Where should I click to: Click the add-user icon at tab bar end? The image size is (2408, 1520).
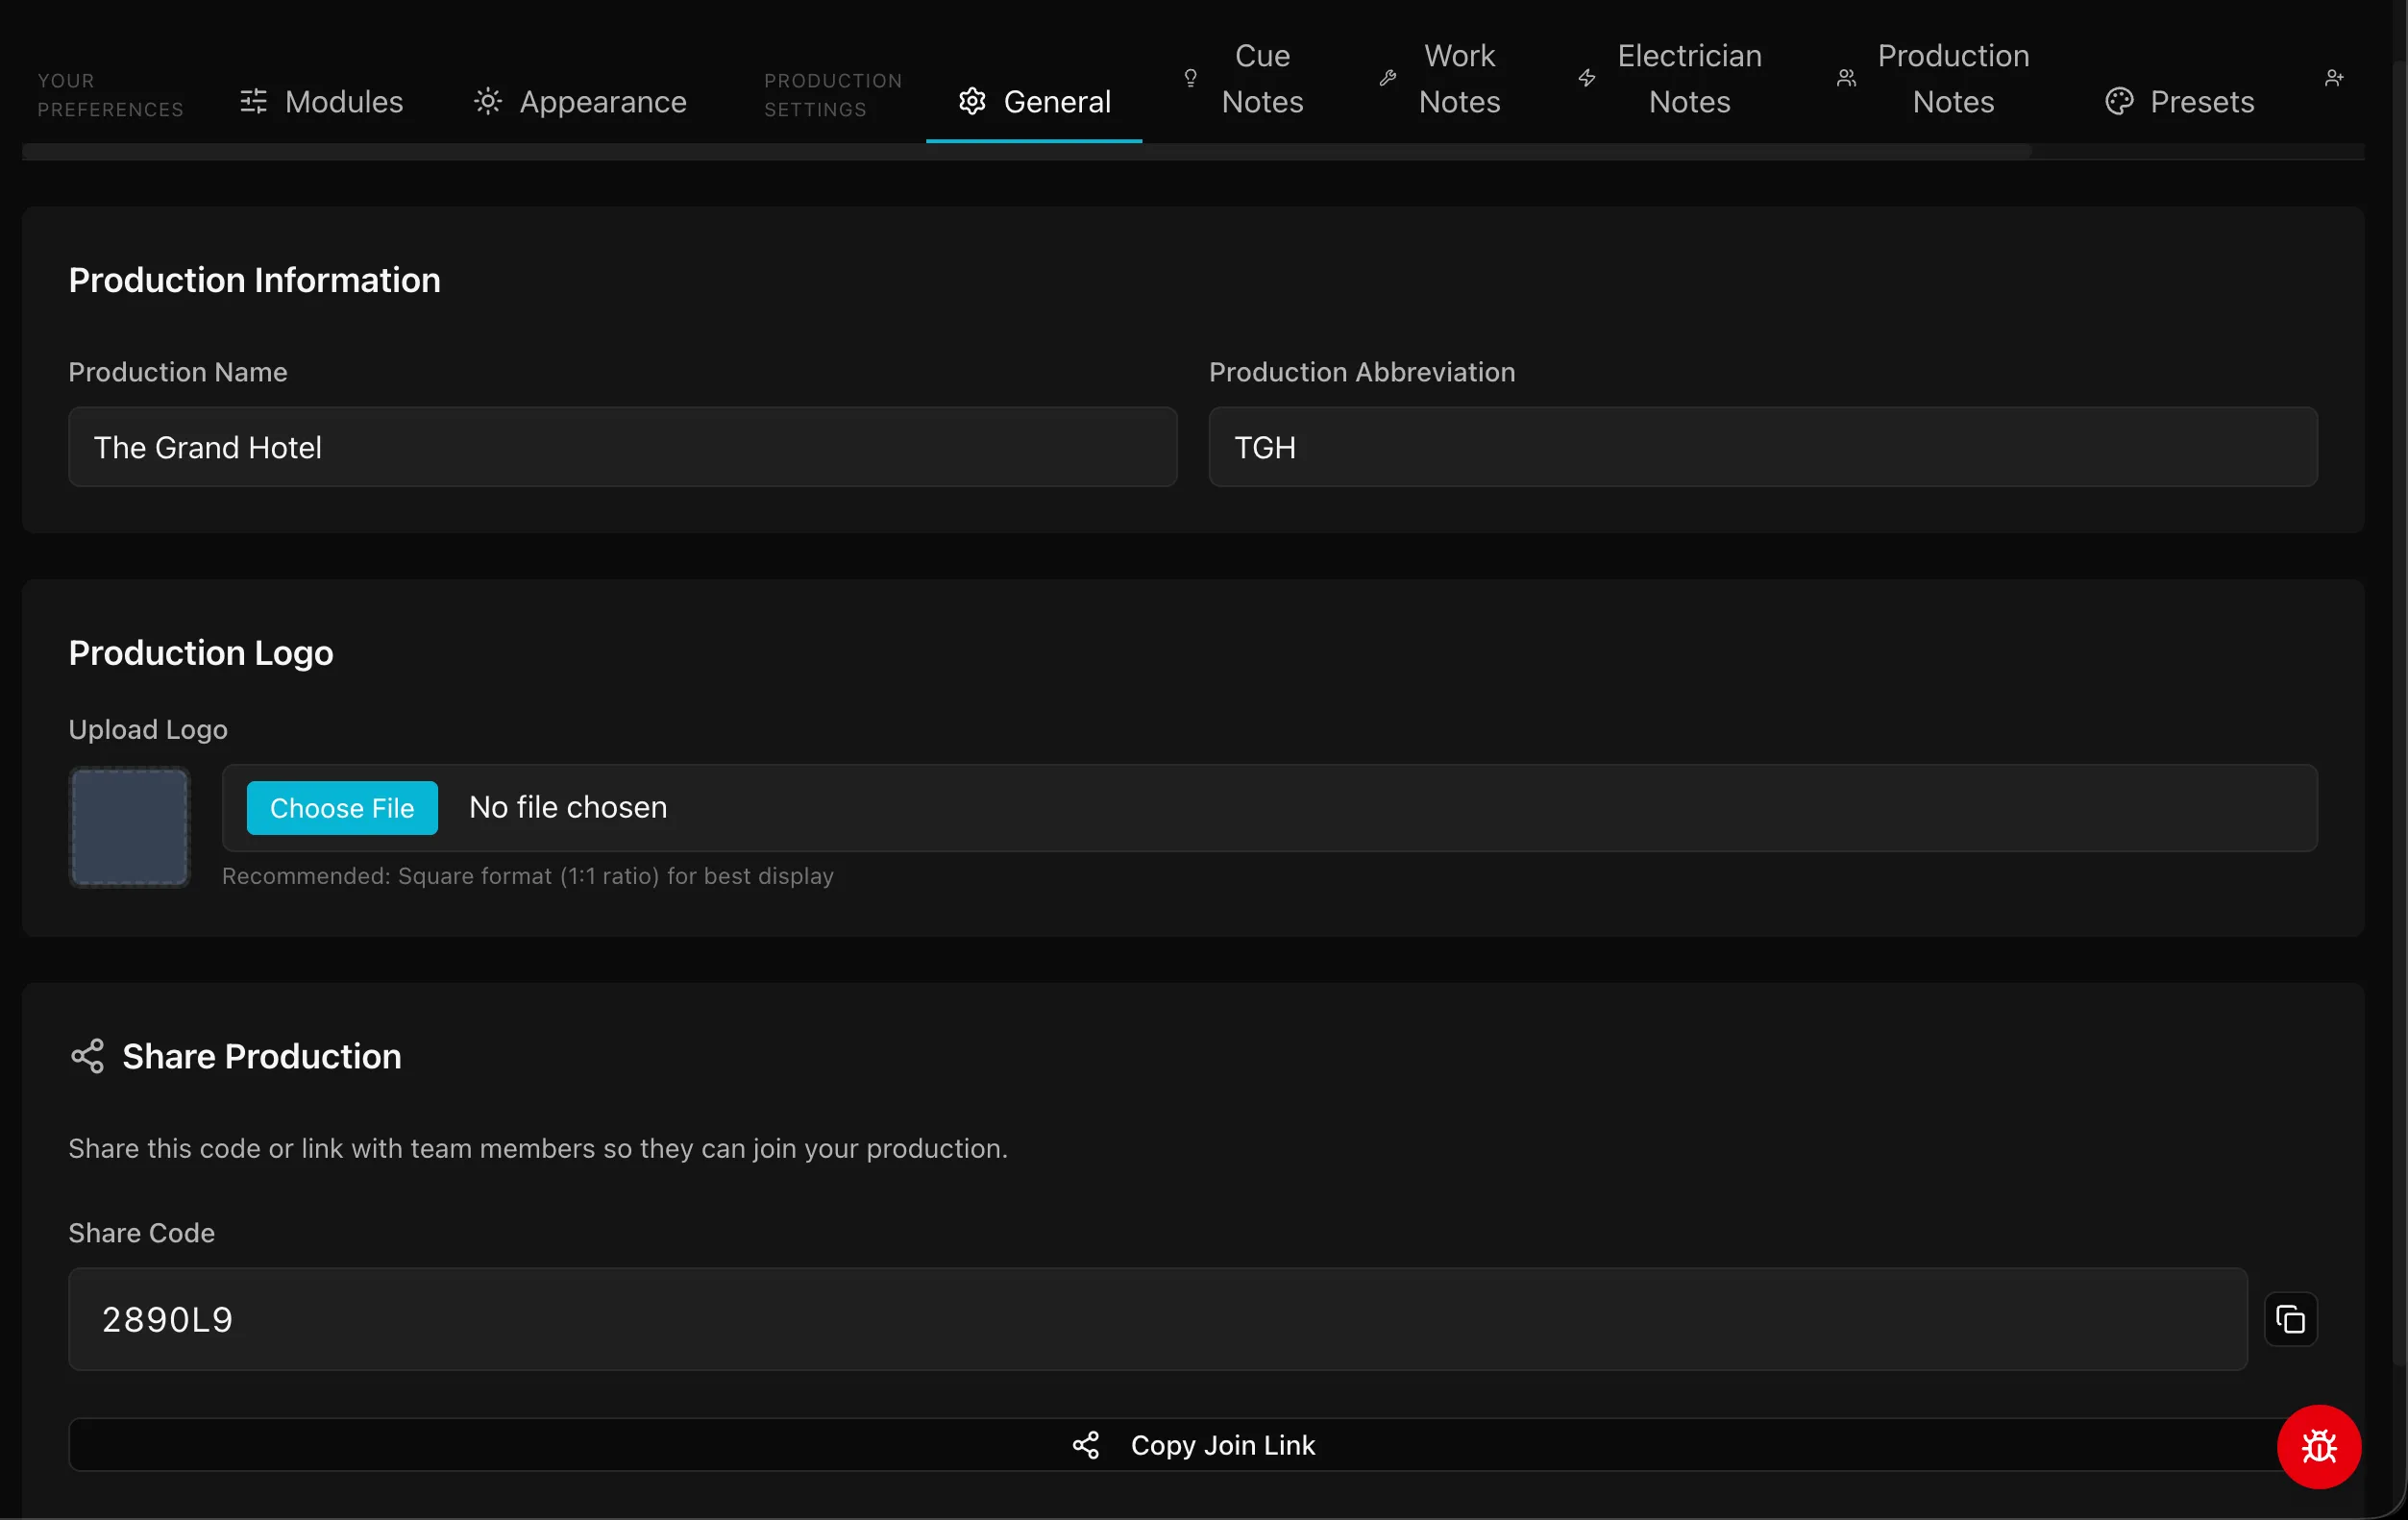(x=2333, y=78)
